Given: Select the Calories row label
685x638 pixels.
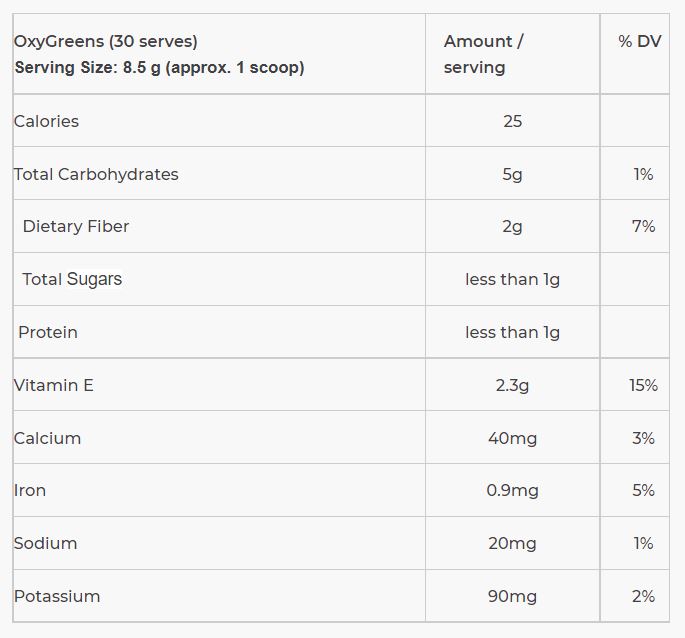Looking at the screenshot, I should 46,121.
